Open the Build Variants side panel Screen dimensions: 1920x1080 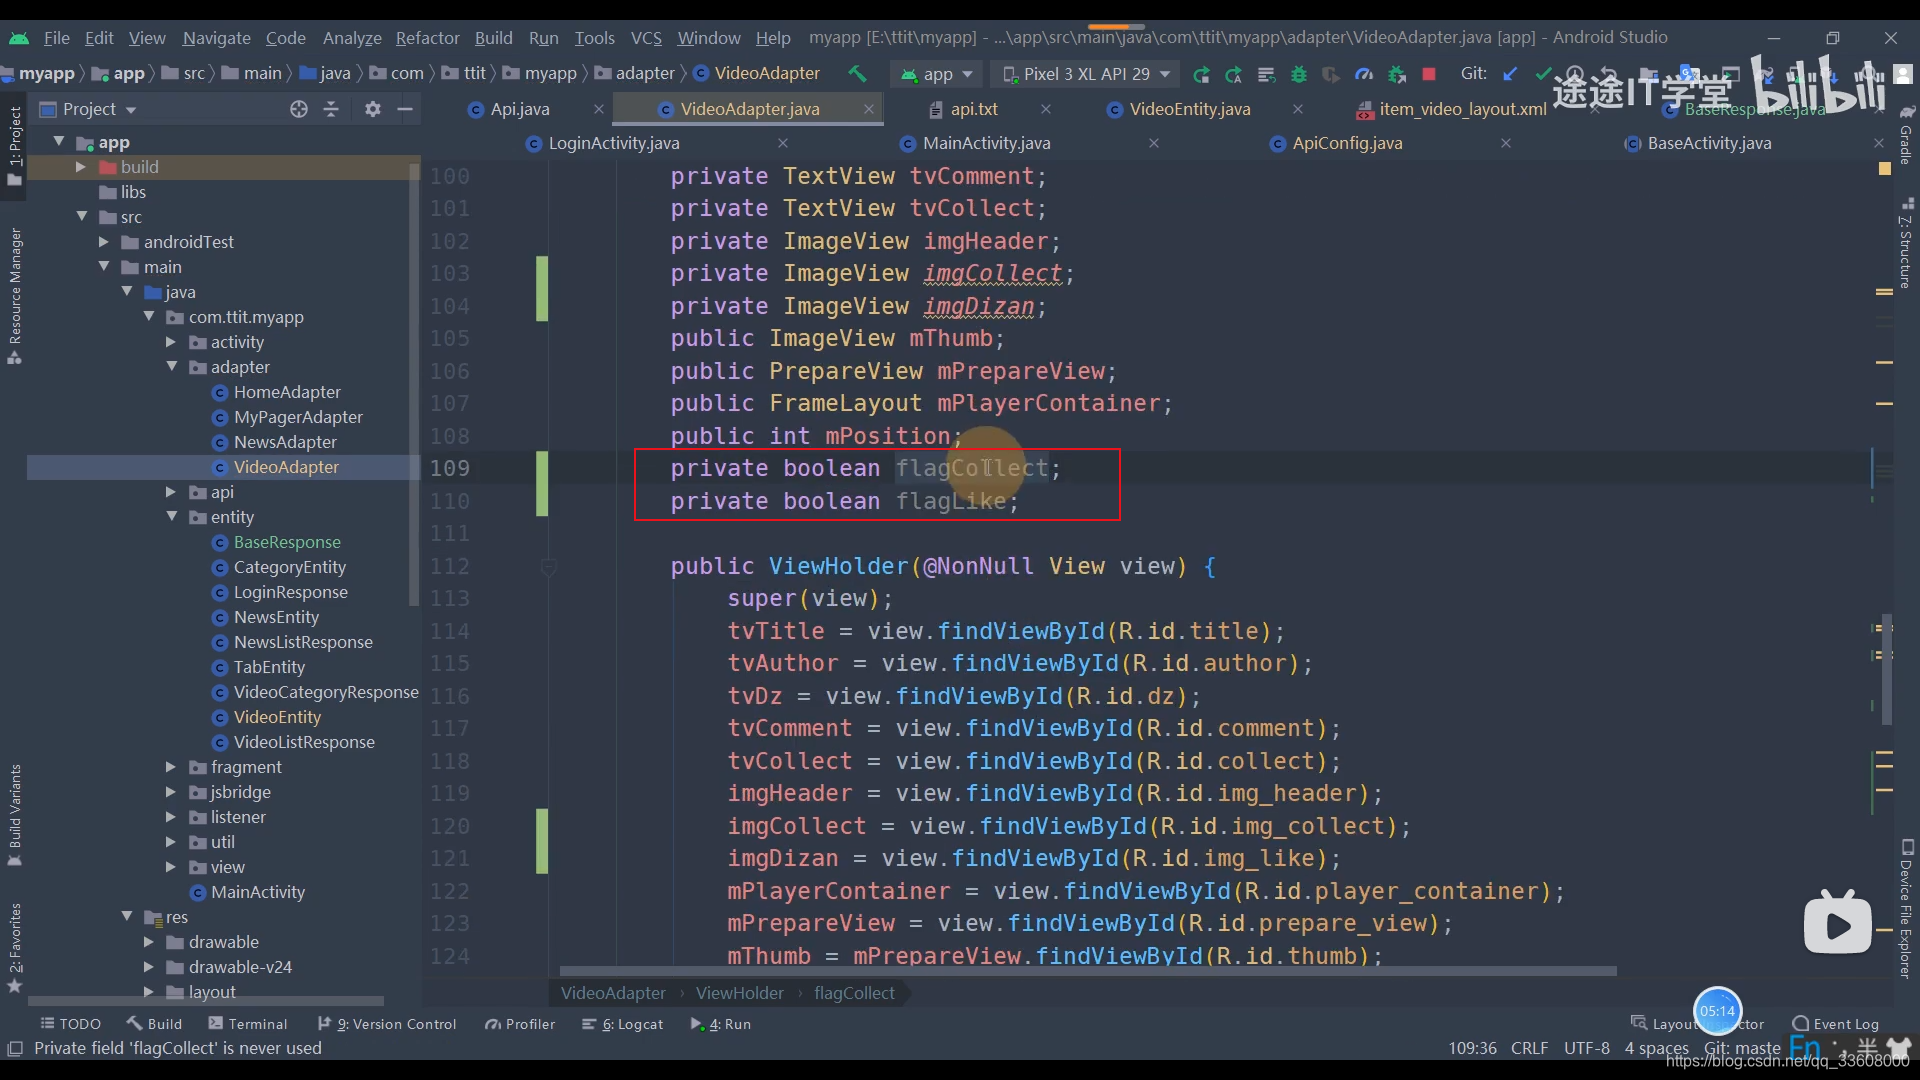pyautogui.click(x=15, y=814)
